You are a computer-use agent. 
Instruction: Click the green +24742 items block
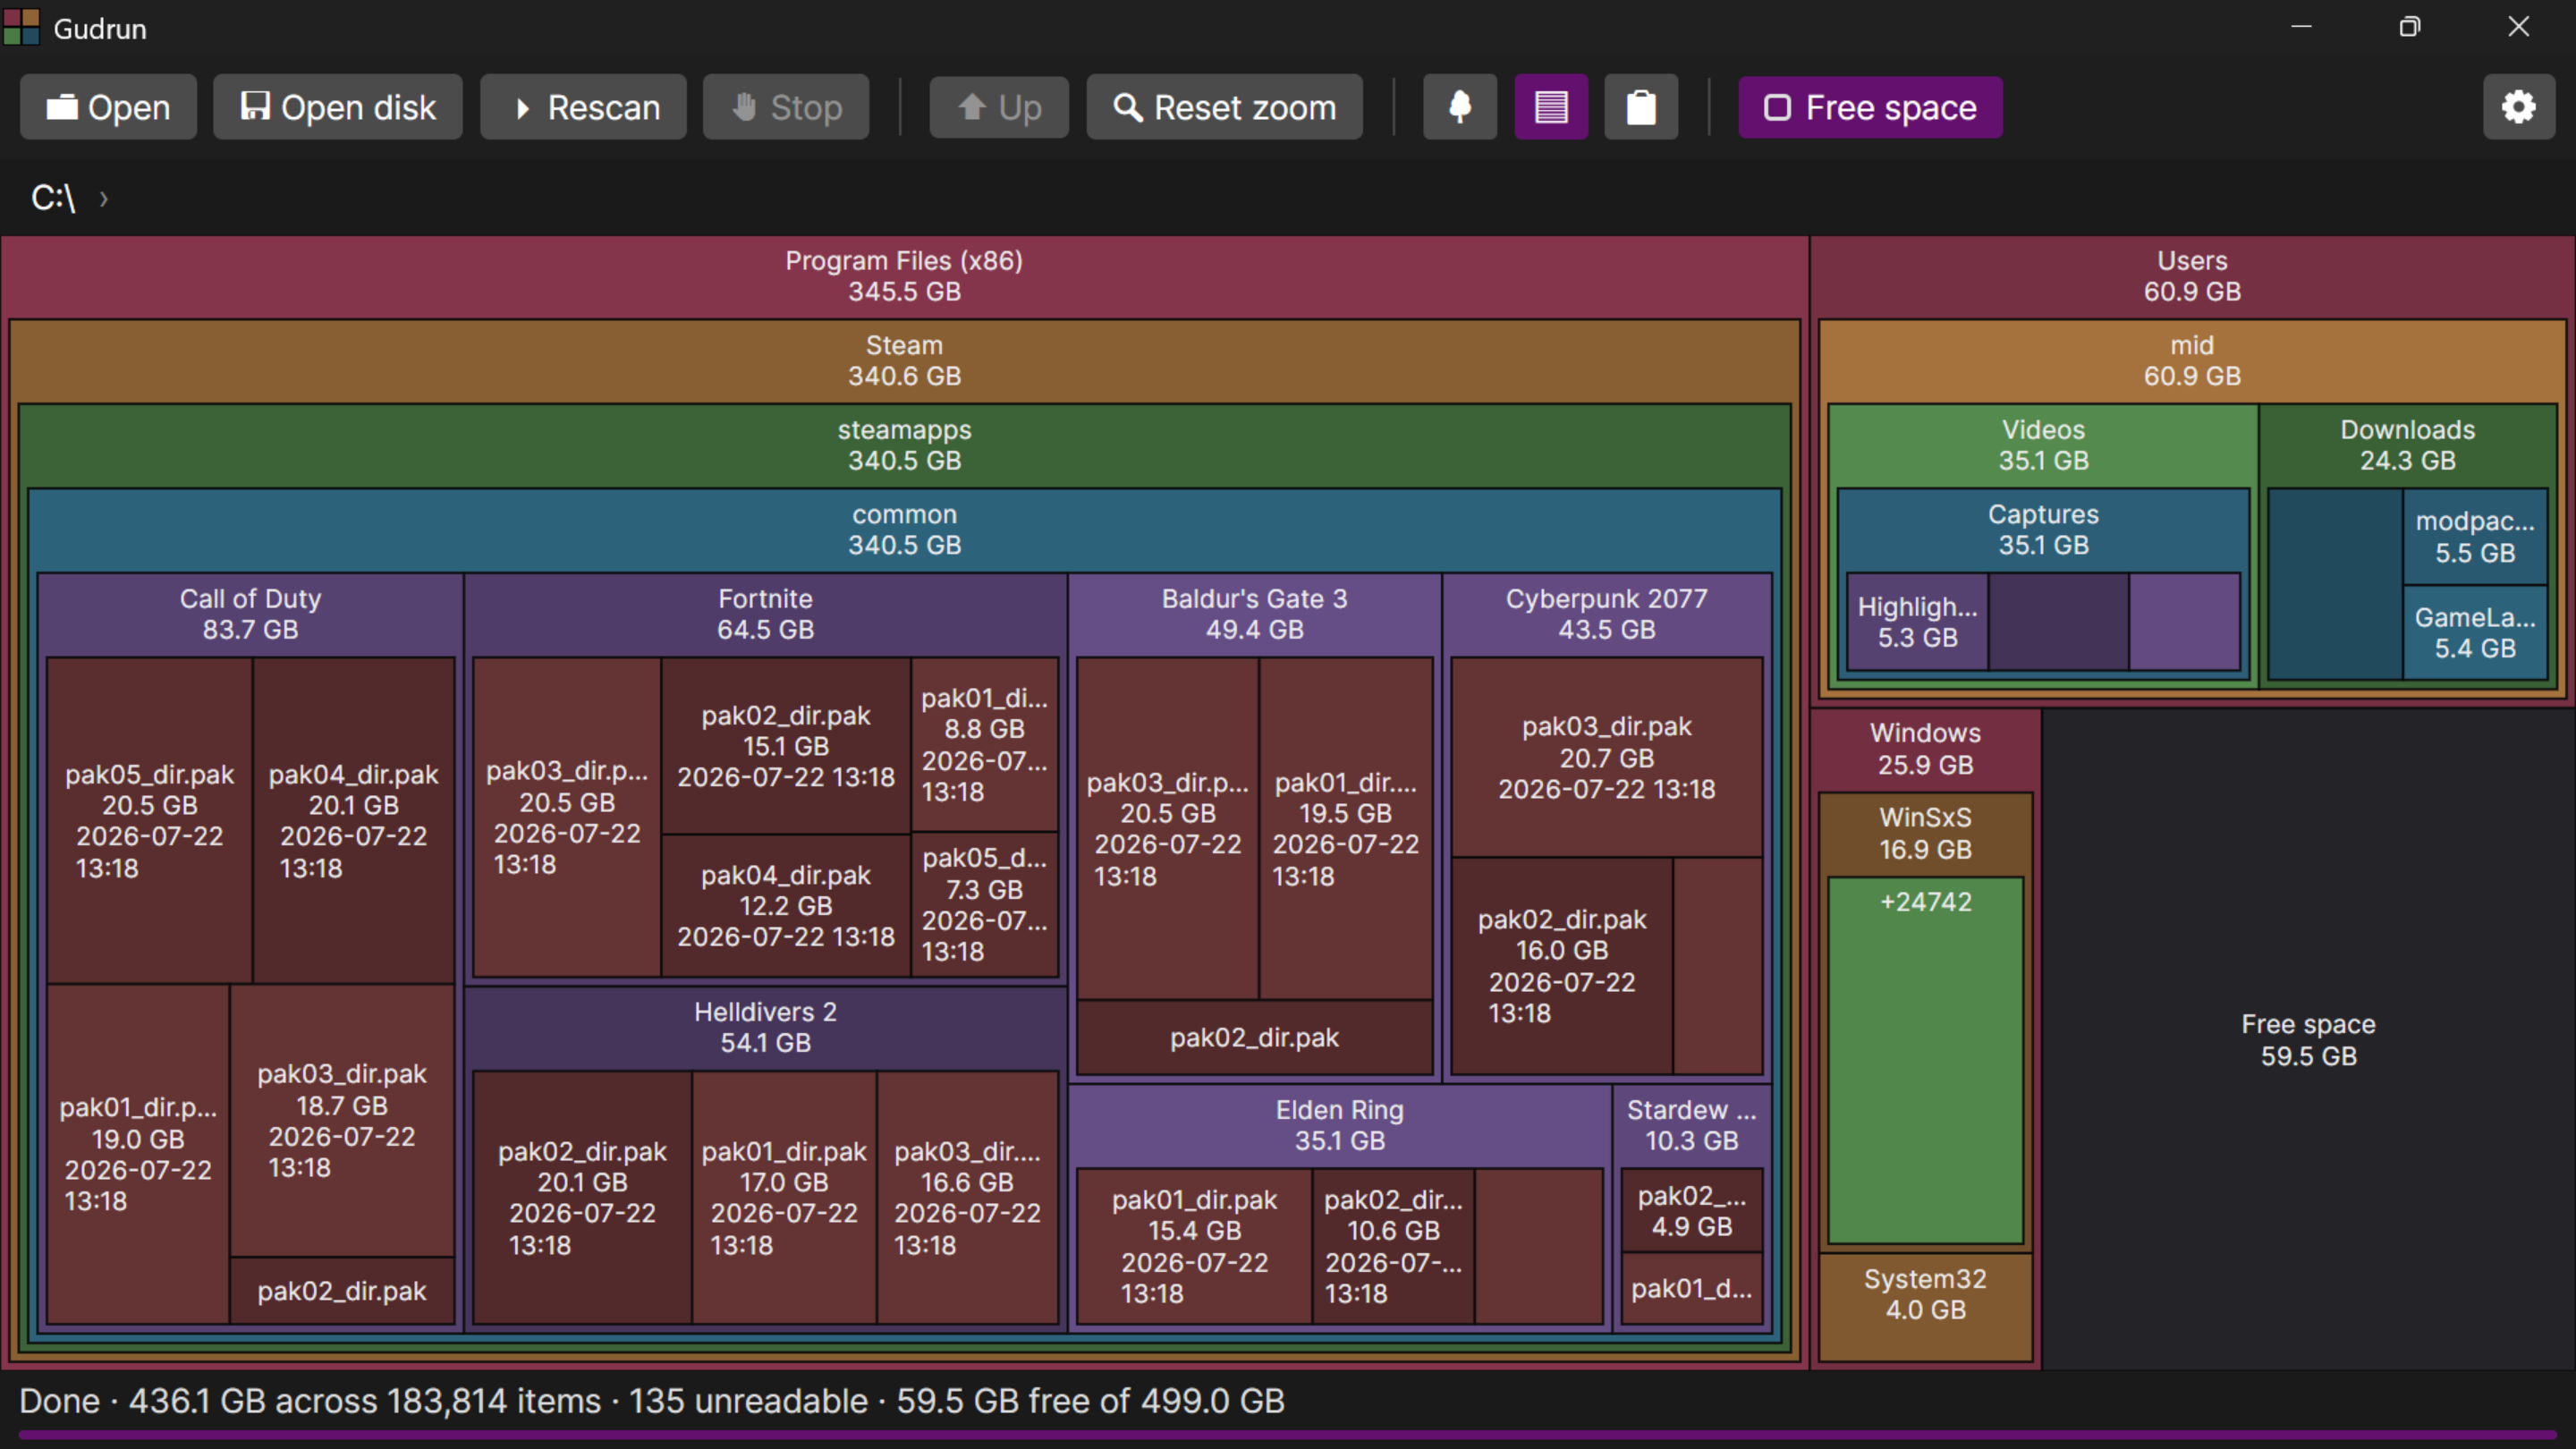pyautogui.click(x=1925, y=1061)
